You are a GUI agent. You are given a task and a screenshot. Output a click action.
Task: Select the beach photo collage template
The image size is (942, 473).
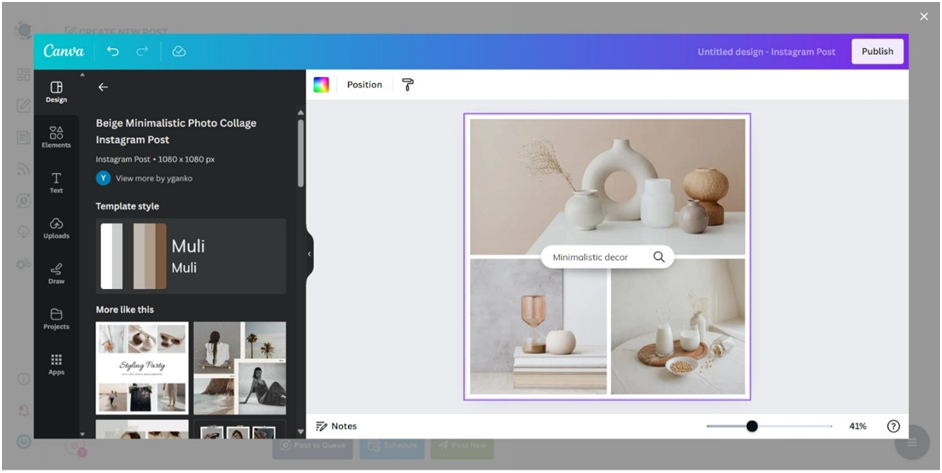240,368
